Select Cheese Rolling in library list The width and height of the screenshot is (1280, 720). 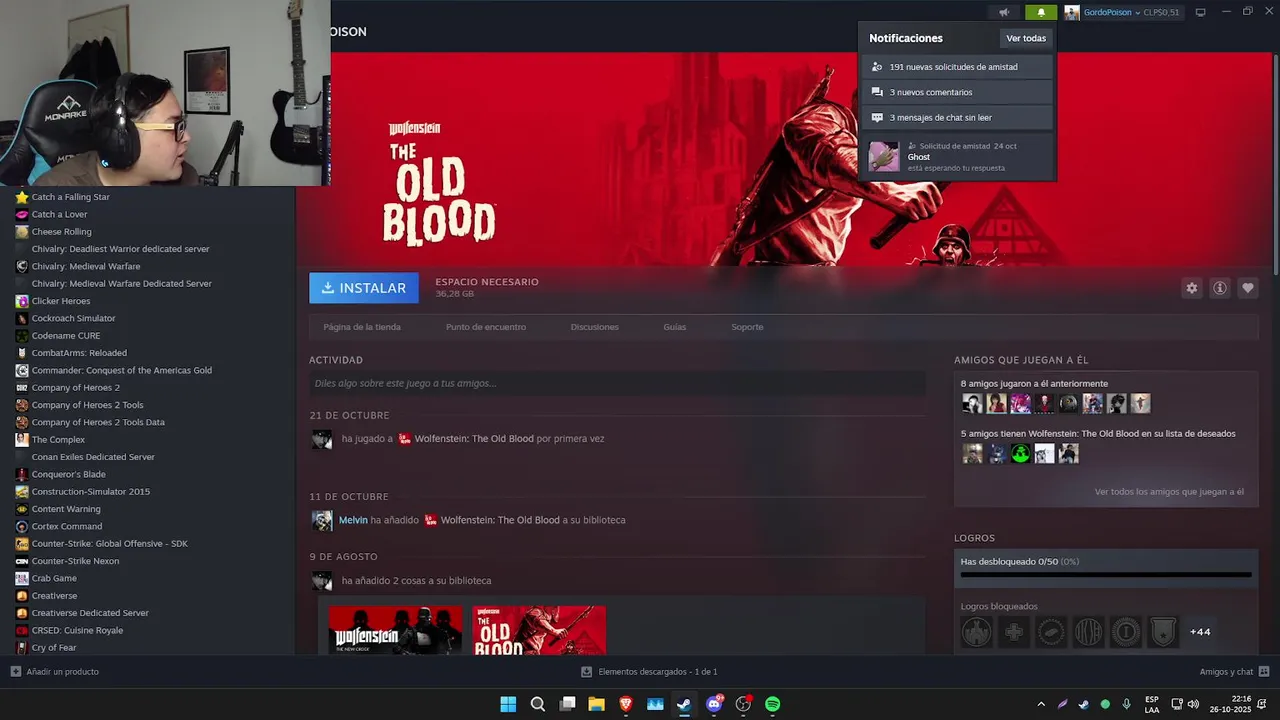point(61,232)
